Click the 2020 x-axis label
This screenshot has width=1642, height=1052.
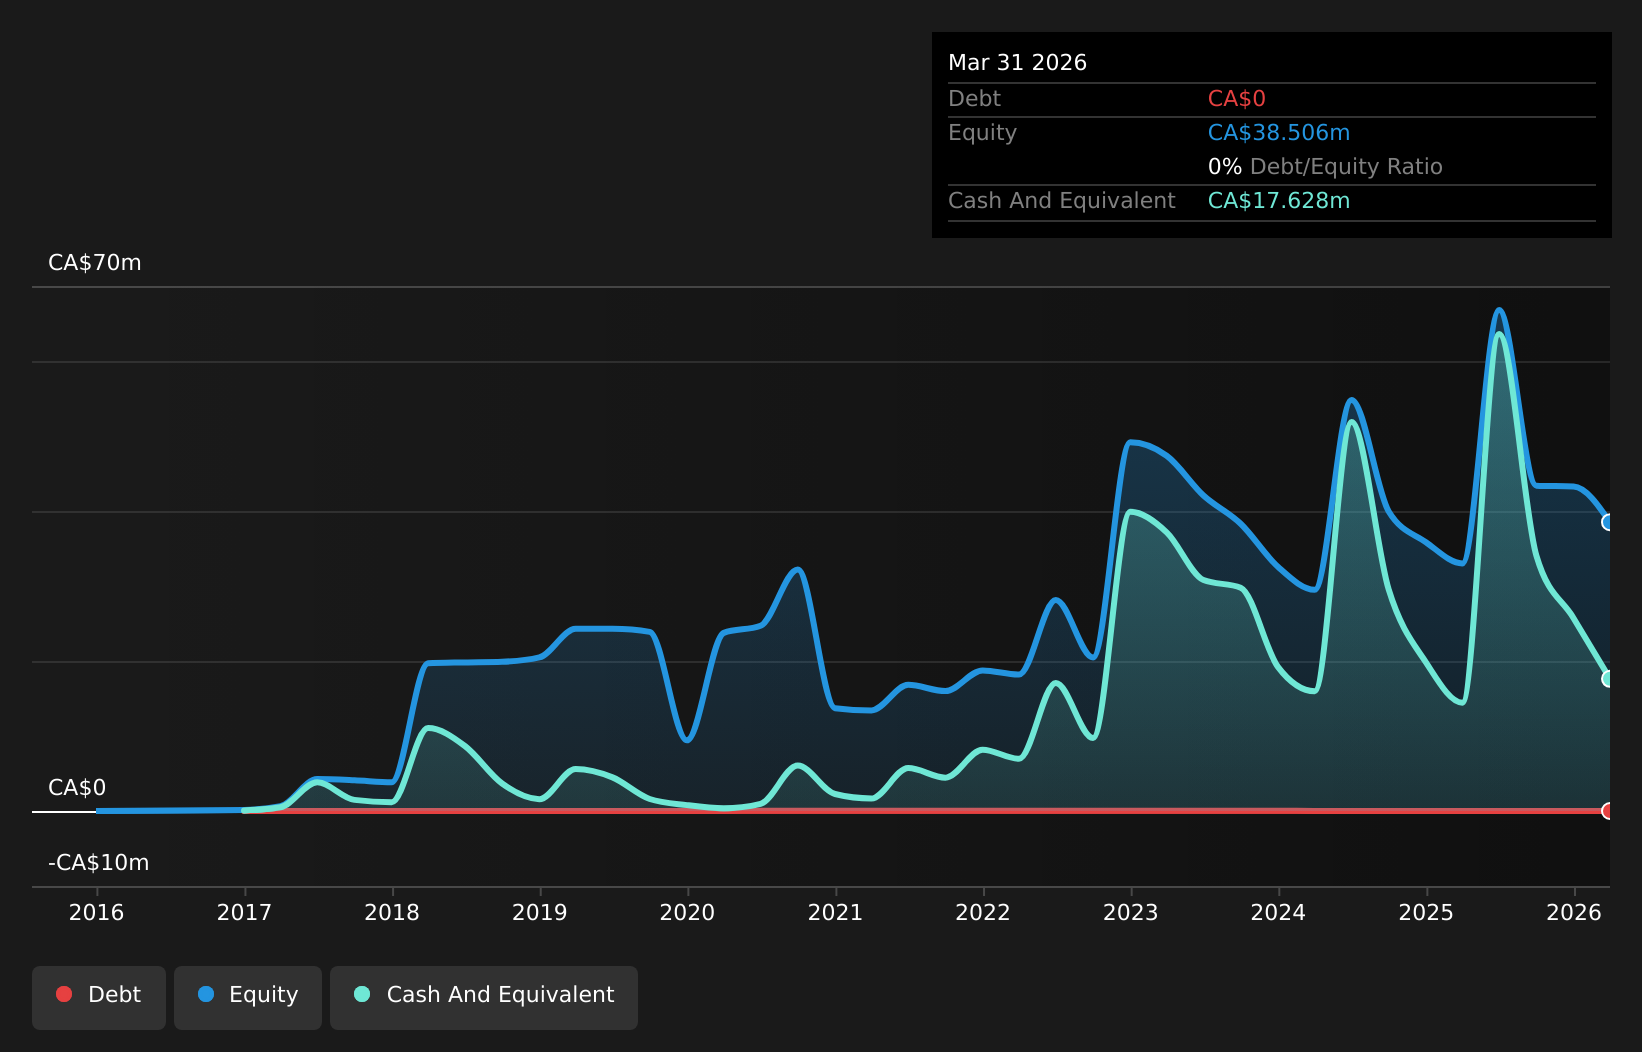(688, 912)
